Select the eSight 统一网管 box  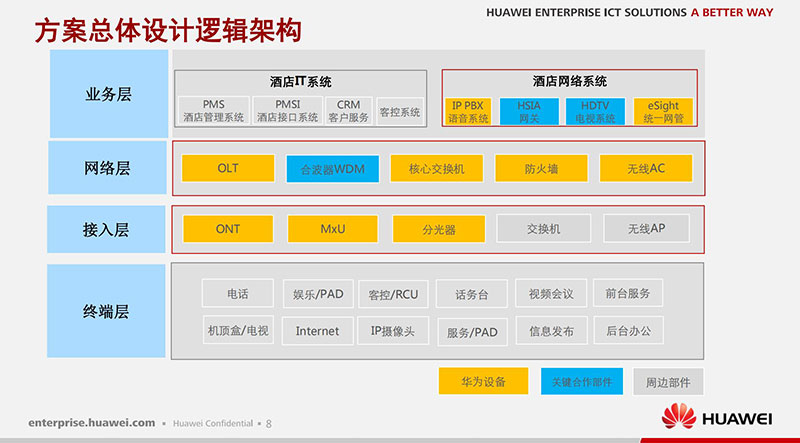(663, 112)
